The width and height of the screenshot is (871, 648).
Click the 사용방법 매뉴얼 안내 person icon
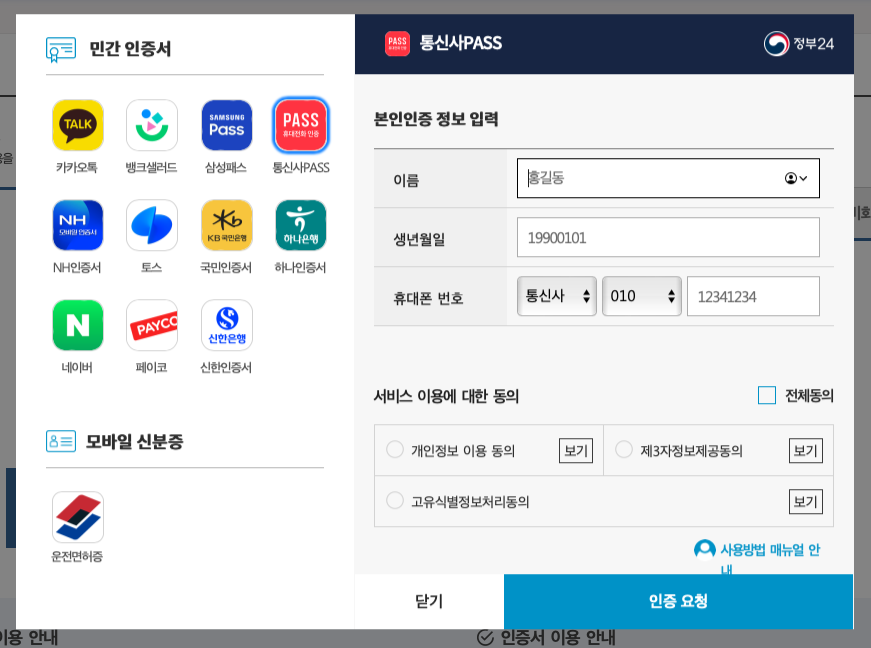[x=704, y=550]
